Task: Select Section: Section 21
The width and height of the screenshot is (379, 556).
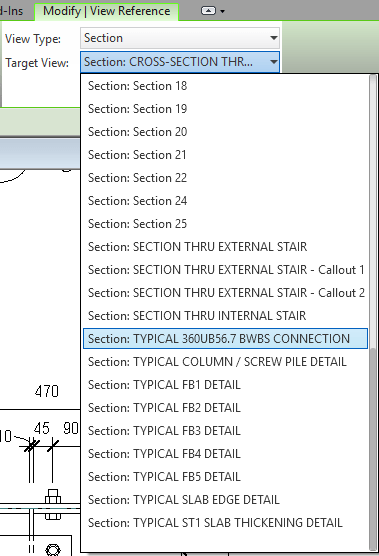Action: (225, 155)
